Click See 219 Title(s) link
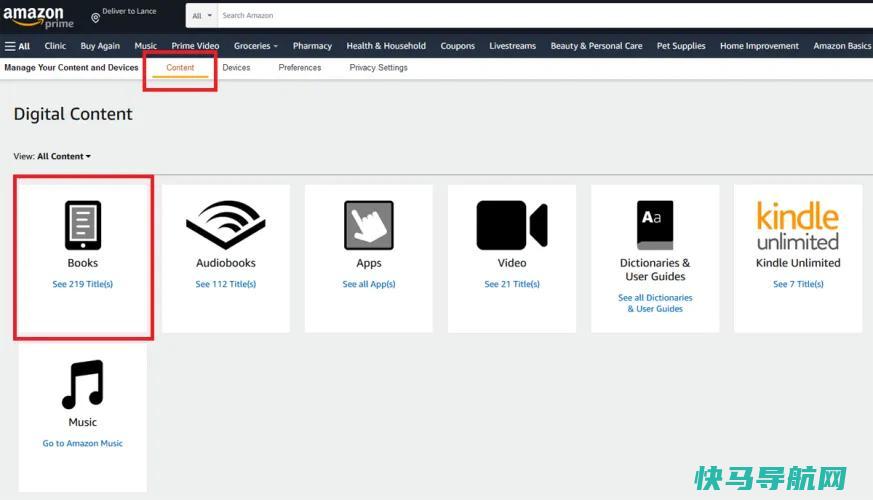The image size is (873, 500). click(82, 284)
